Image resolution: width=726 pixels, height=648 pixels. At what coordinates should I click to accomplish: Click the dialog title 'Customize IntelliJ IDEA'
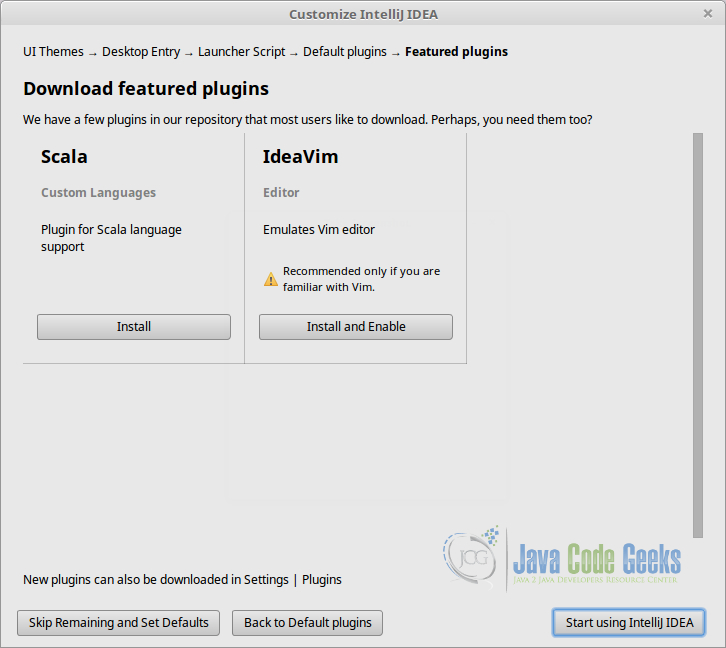point(363,14)
